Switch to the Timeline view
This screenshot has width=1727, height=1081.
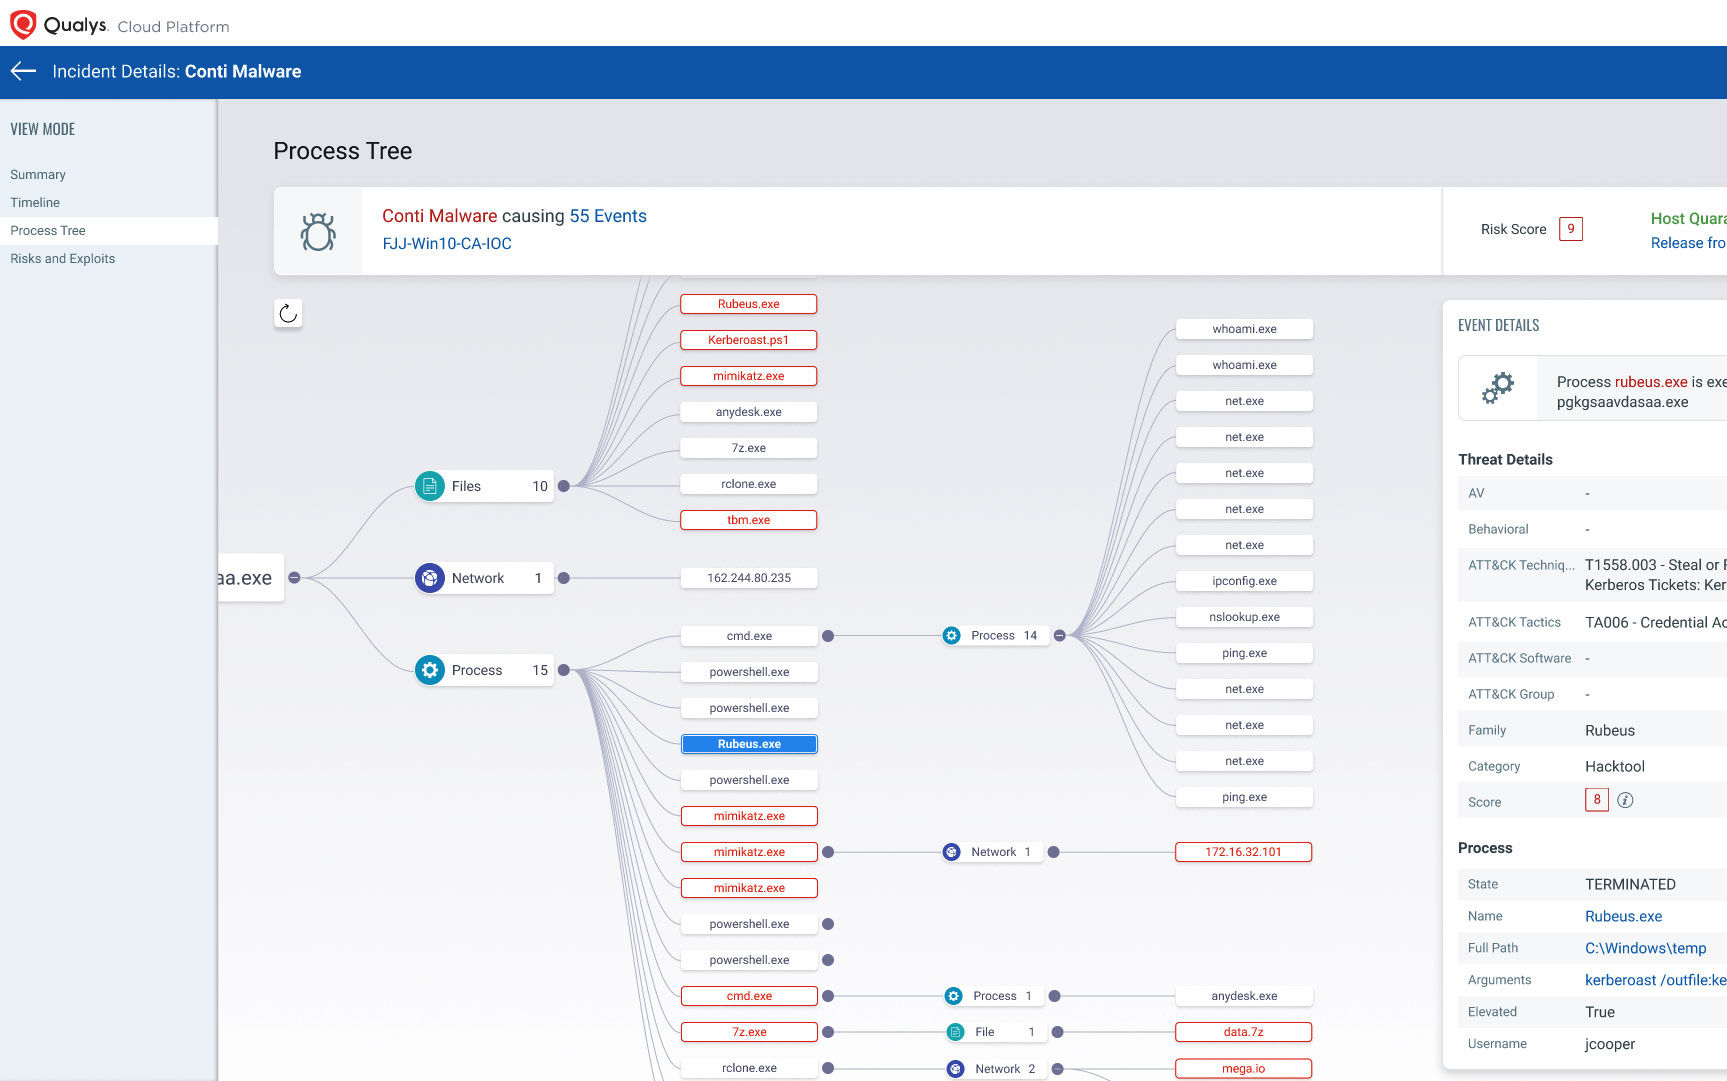[x=35, y=202]
